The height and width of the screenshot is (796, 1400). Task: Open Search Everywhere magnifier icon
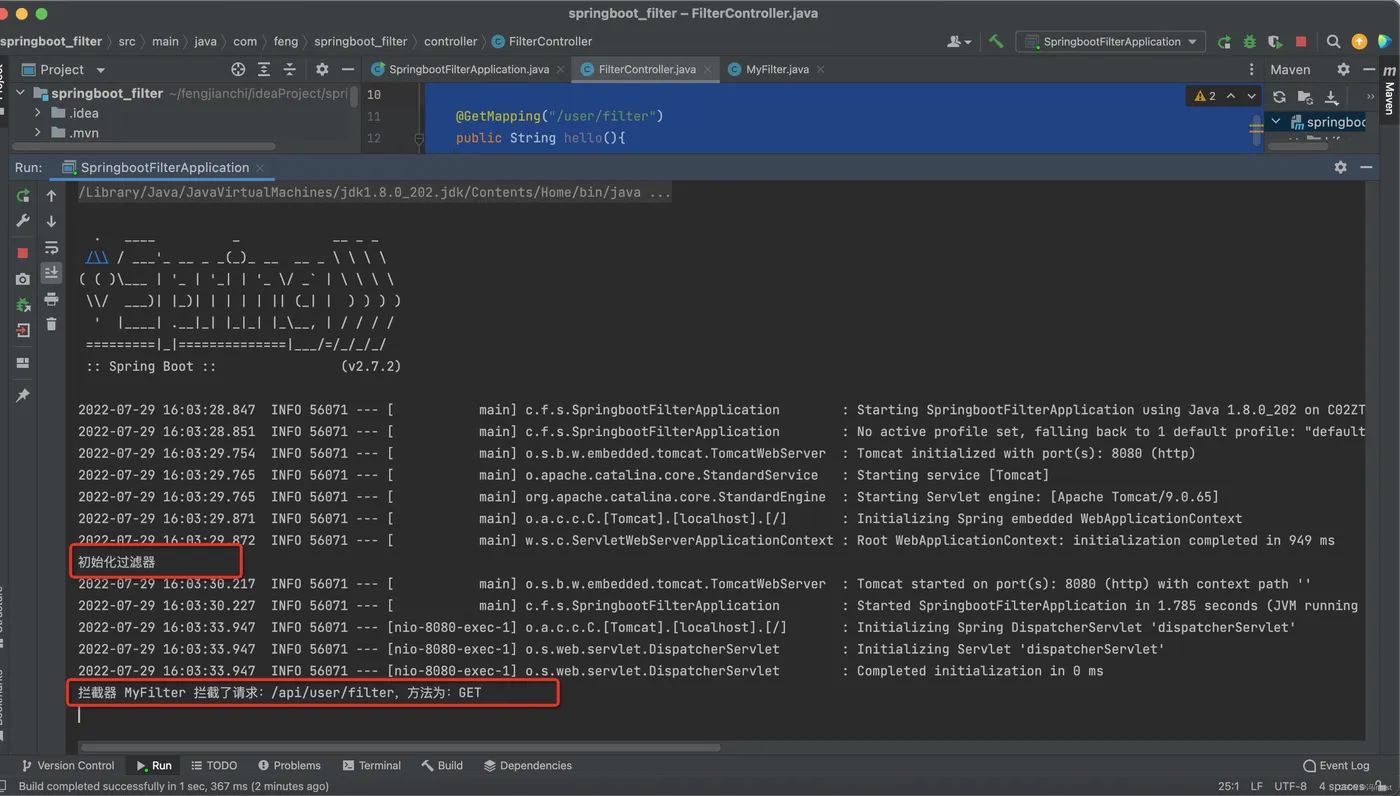click(1333, 41)
